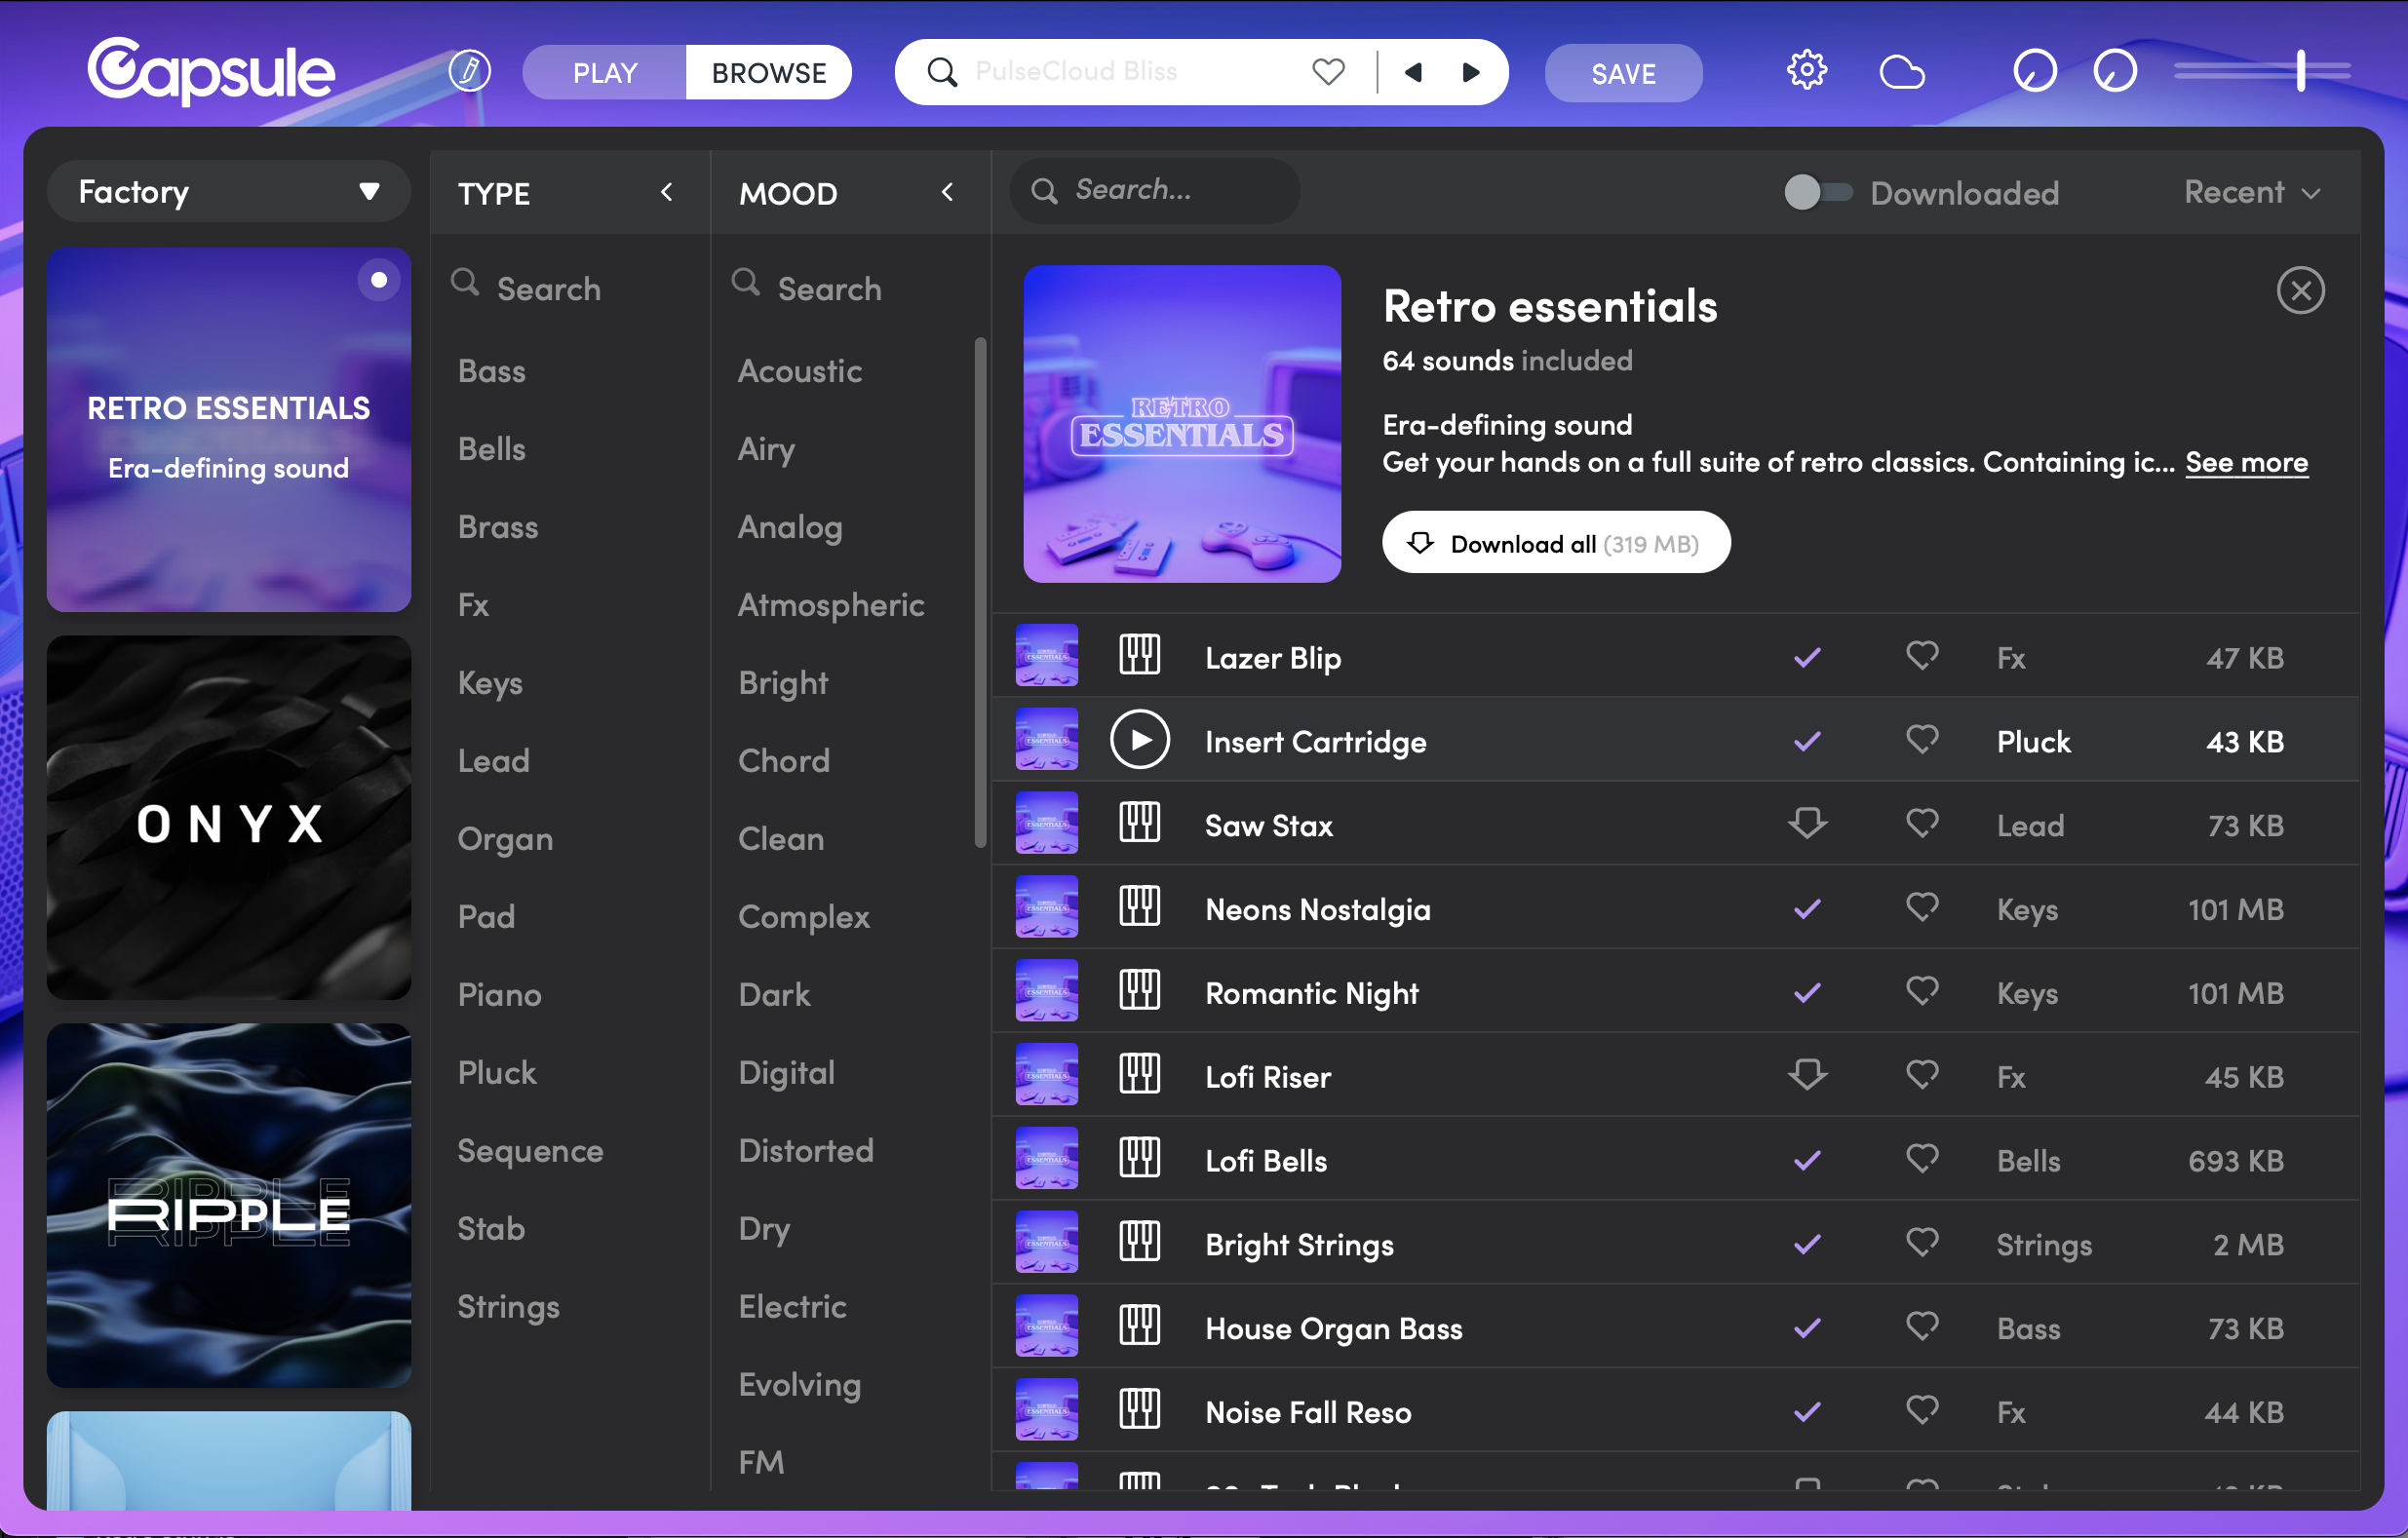The height and width of the screenshot is (1538, 2408).
Task: Open the Factory dropdown
Action: pyautogui.click(x=229, y=191)
